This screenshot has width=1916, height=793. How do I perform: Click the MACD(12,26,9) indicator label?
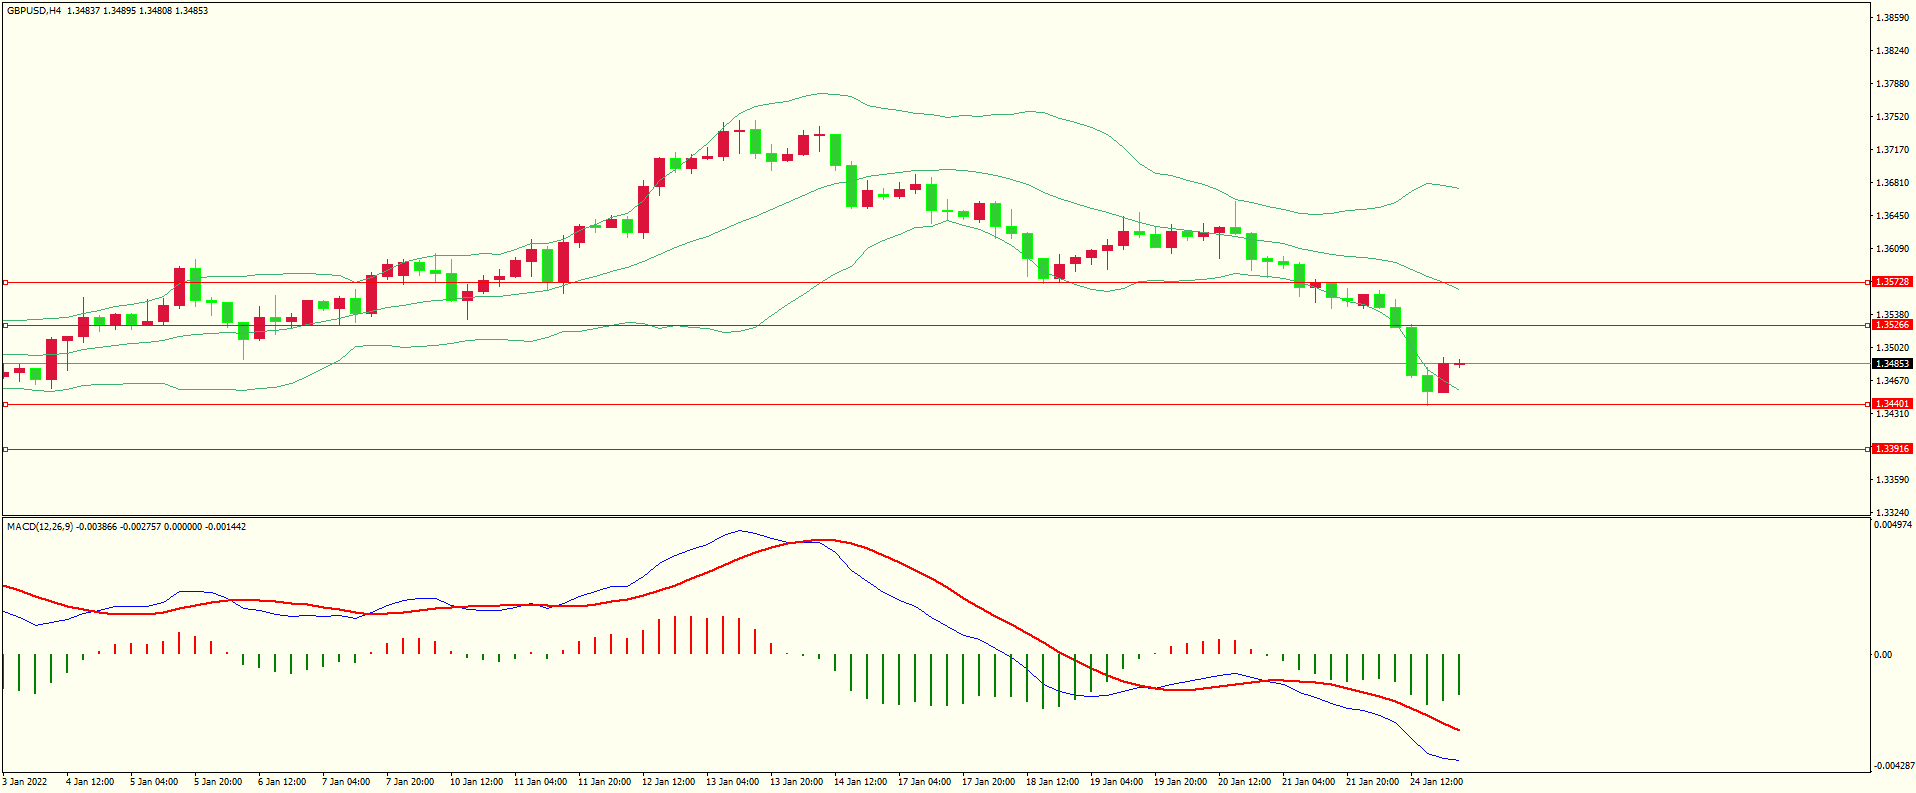[x=39, y=527]
